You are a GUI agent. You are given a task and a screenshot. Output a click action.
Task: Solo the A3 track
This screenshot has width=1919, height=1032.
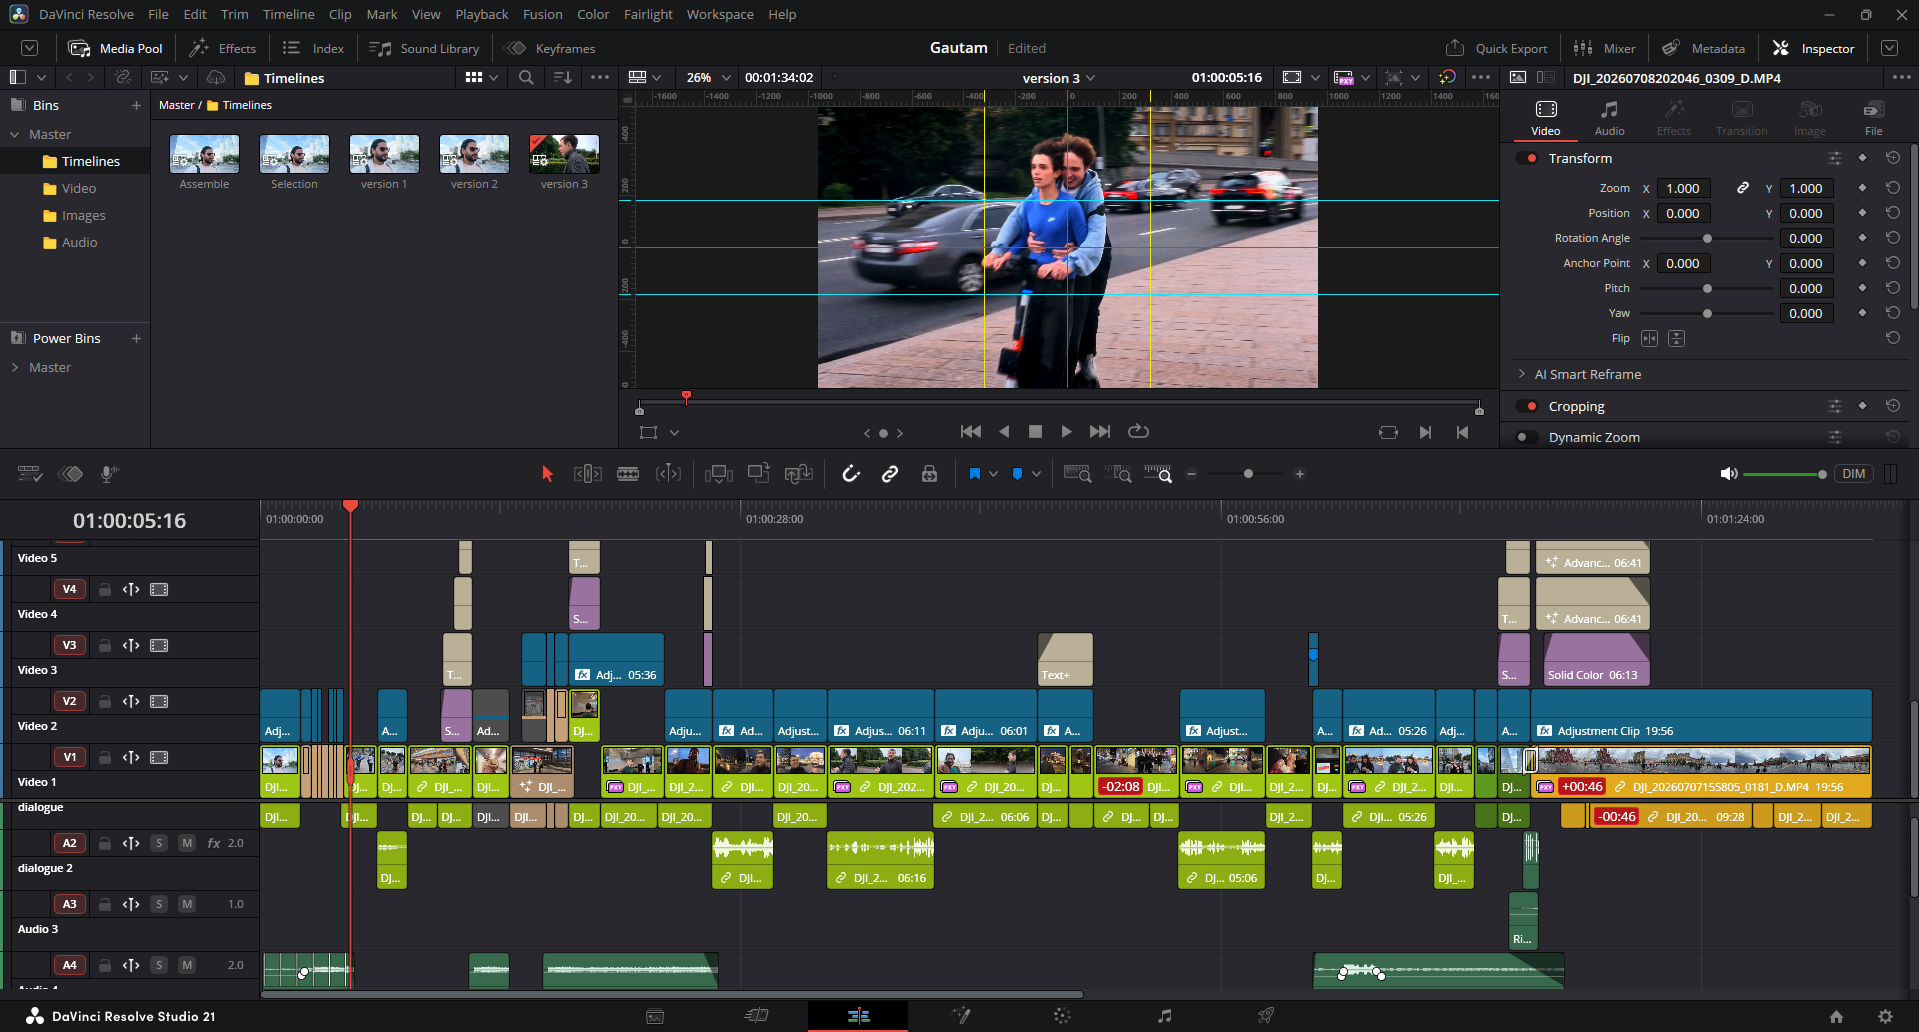159,904
